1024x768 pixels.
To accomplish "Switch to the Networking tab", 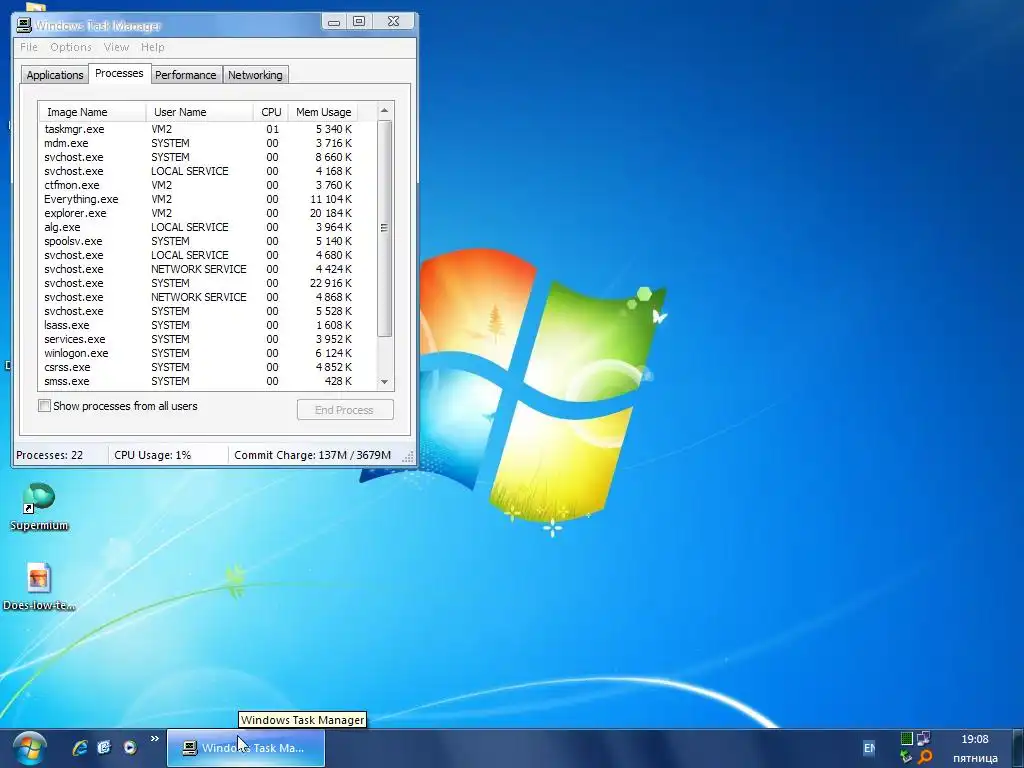I will pos(255,75).
